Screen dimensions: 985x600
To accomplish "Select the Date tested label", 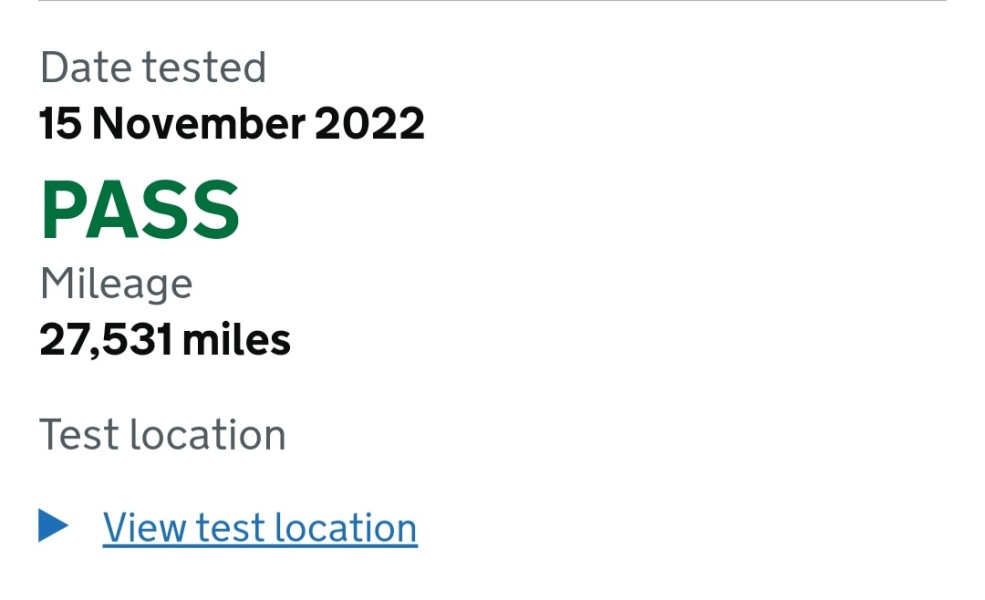I will (153, 68).
